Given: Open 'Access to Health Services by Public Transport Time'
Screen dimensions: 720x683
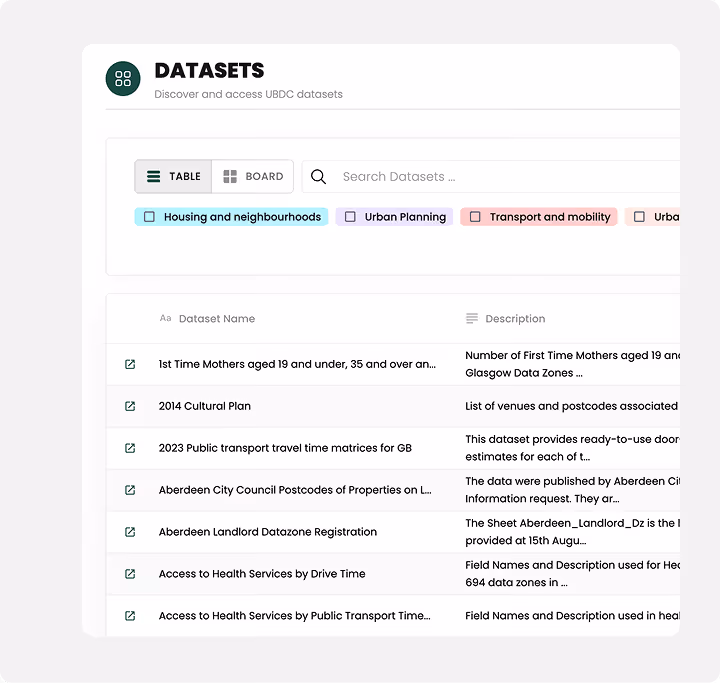Looking at the screenshot, I should (294, 615).
